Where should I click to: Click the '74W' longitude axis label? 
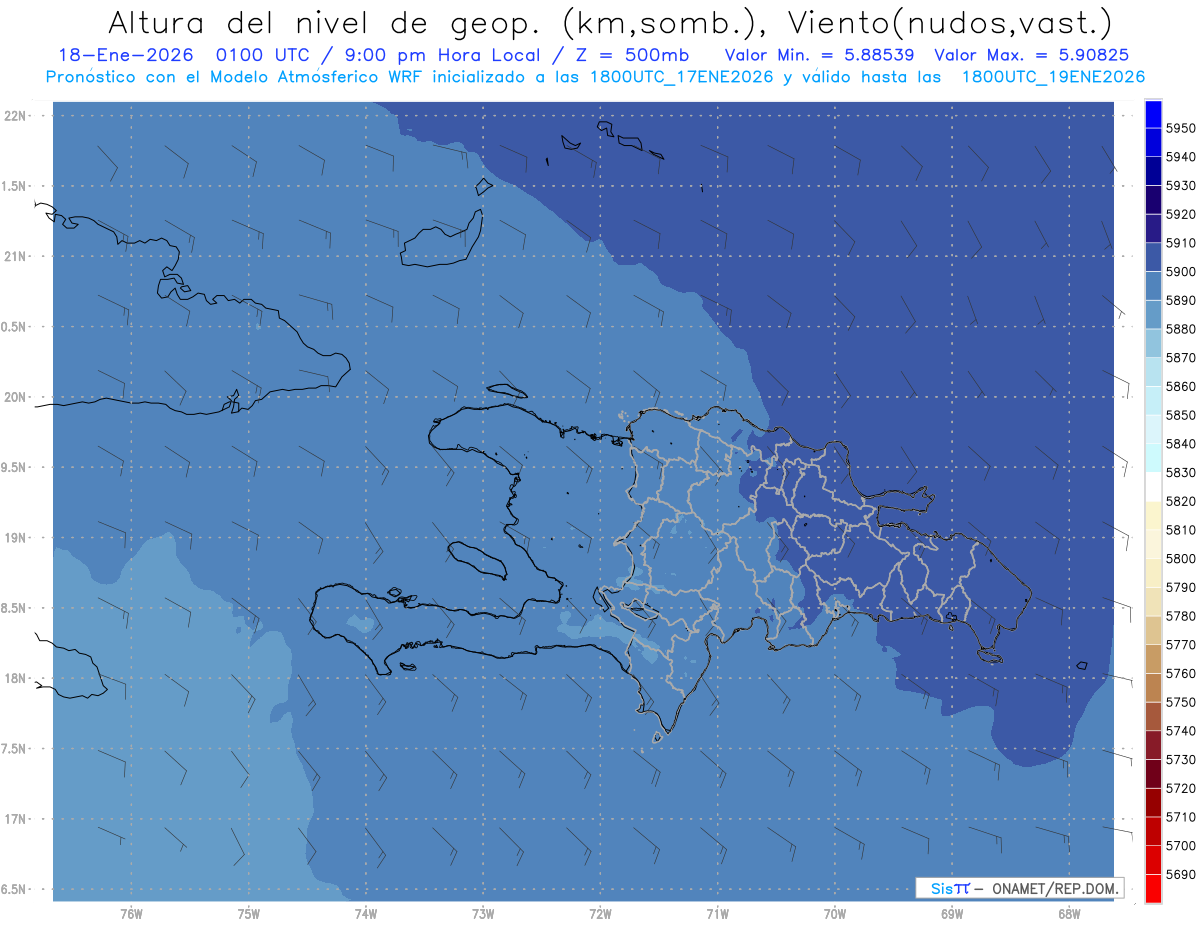366,914
